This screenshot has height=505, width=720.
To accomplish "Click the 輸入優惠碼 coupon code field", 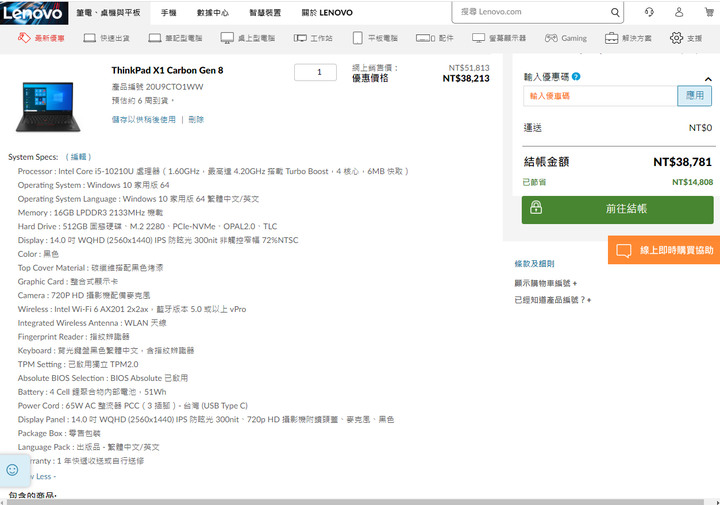I will pyautogui.click(x=600, y=96).
